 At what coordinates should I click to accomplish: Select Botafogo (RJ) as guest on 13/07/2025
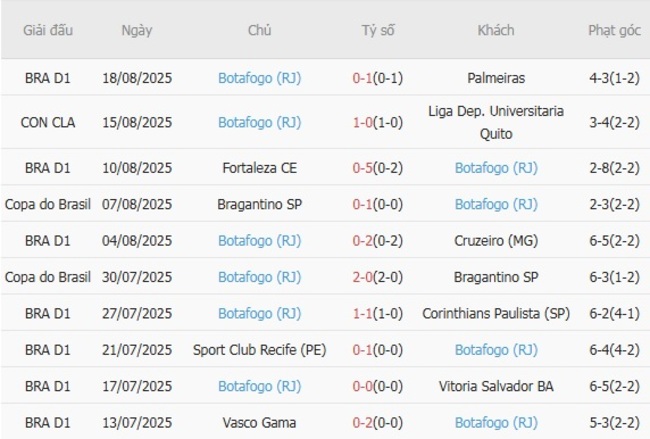coord(496,423)
